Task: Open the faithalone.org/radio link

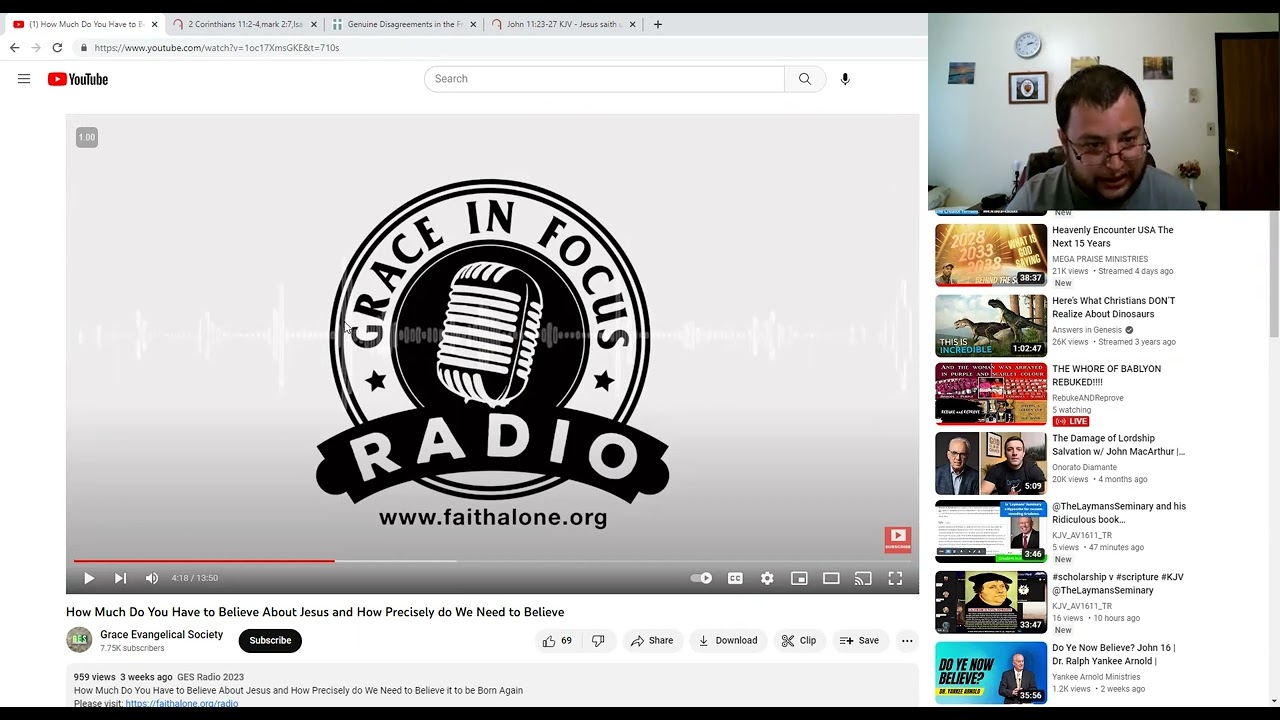Action: pyautogui.click(x=182, y=703)
